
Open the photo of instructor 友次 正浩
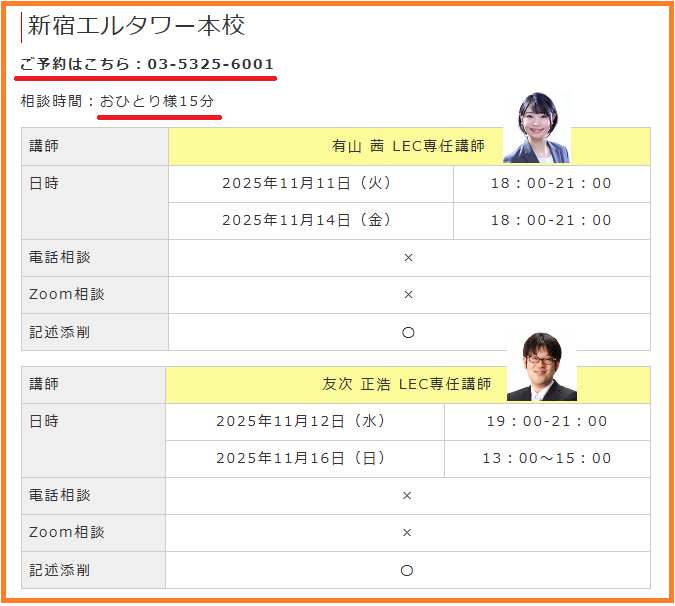click(x=542, y=366)
